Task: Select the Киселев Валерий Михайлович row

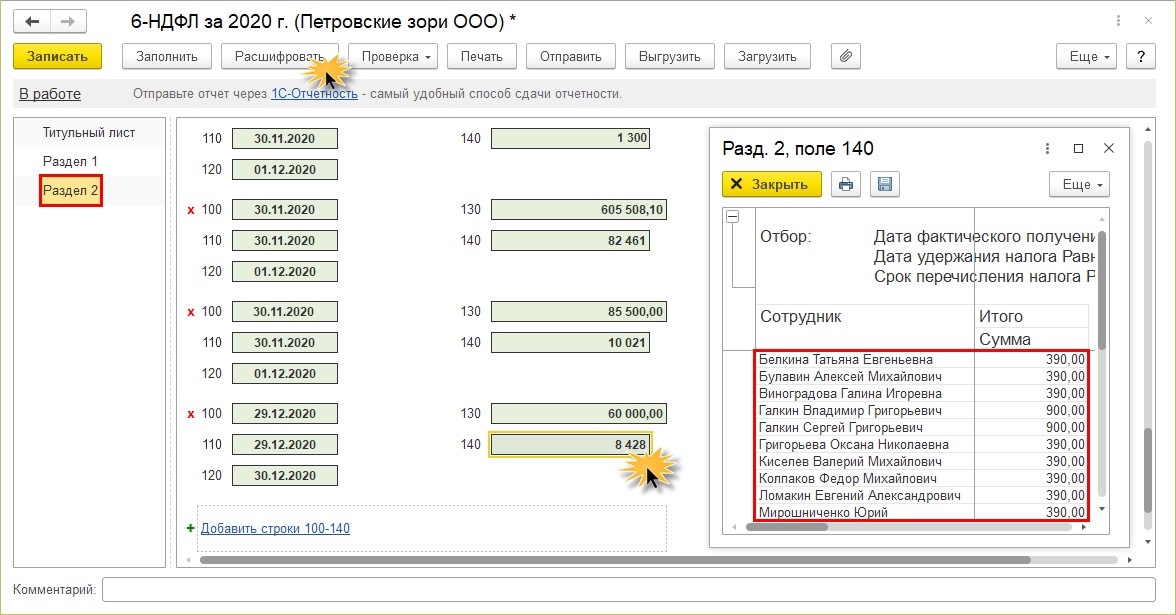Action: point(922,462)
